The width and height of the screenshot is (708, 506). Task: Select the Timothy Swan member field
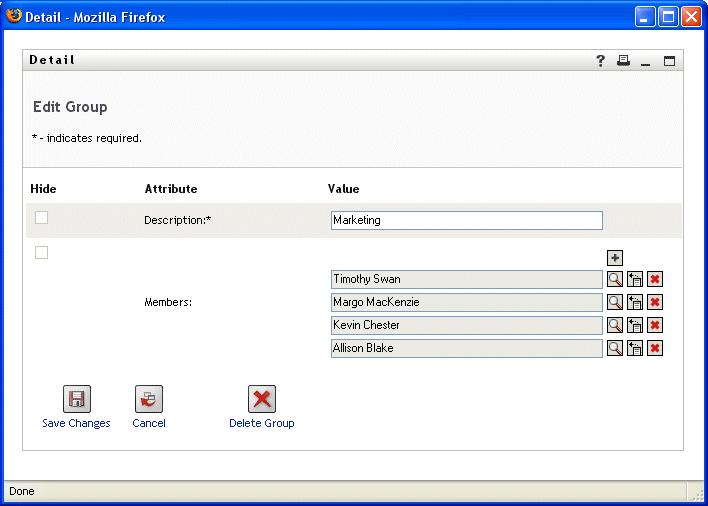point(467,279)
